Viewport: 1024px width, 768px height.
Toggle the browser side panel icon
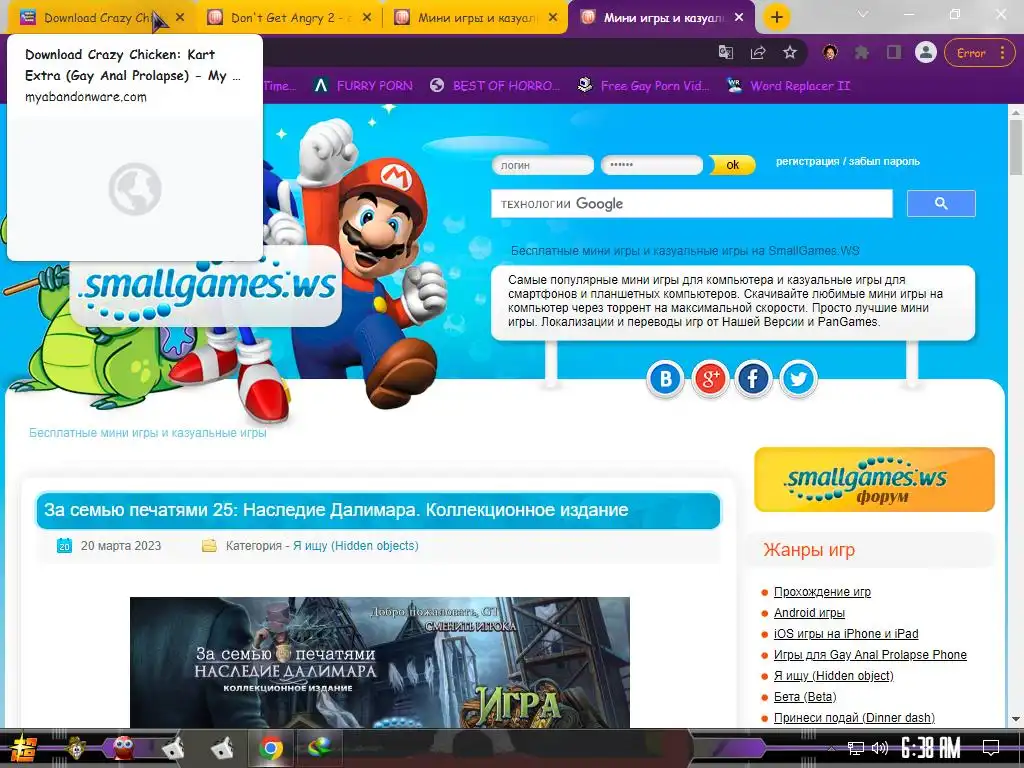click(x=894, y=53)
